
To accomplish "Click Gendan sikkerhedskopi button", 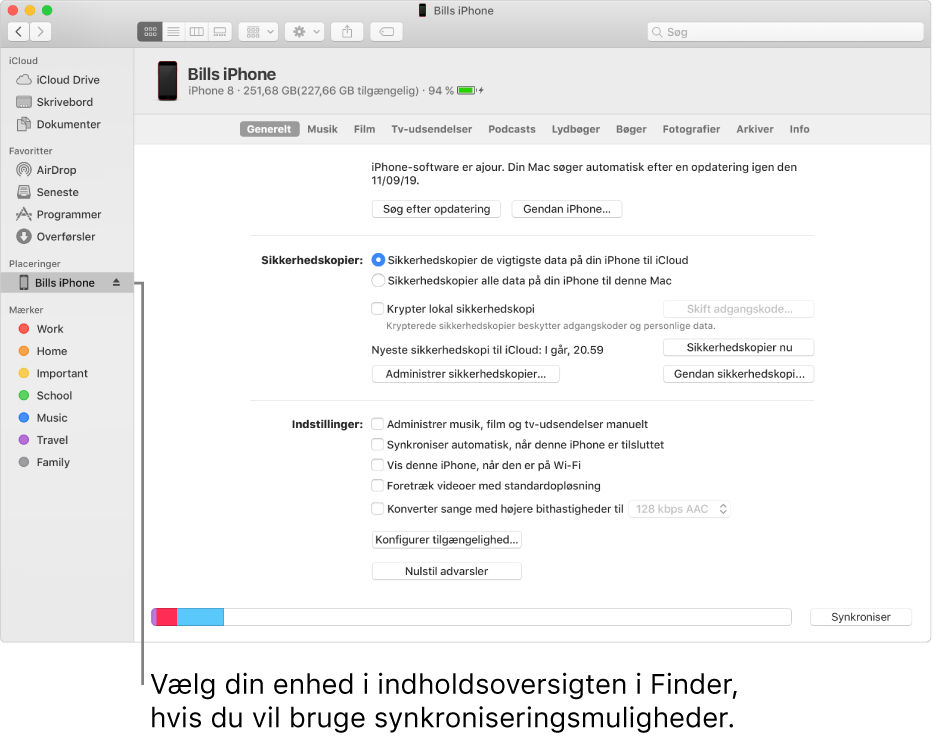I will 739,374.
